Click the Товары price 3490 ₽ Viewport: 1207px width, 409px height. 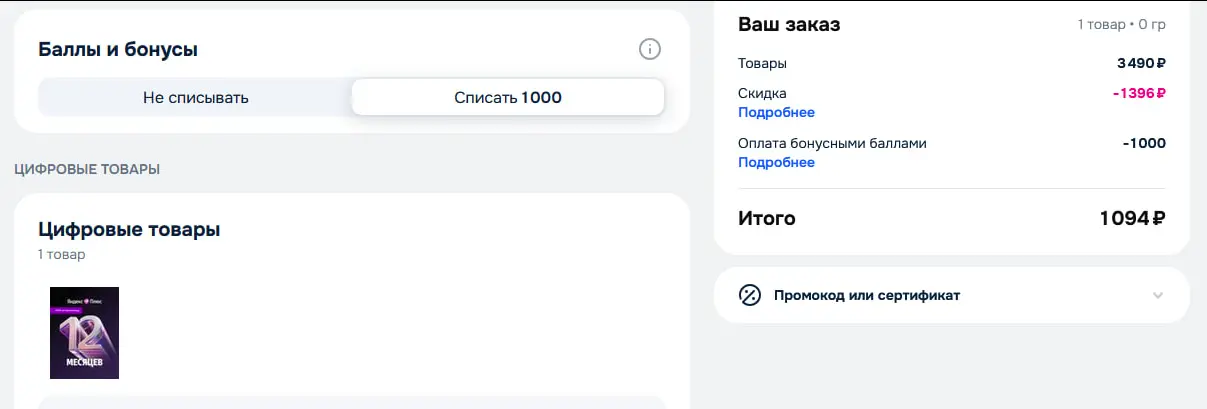(x=1141, y=63)
